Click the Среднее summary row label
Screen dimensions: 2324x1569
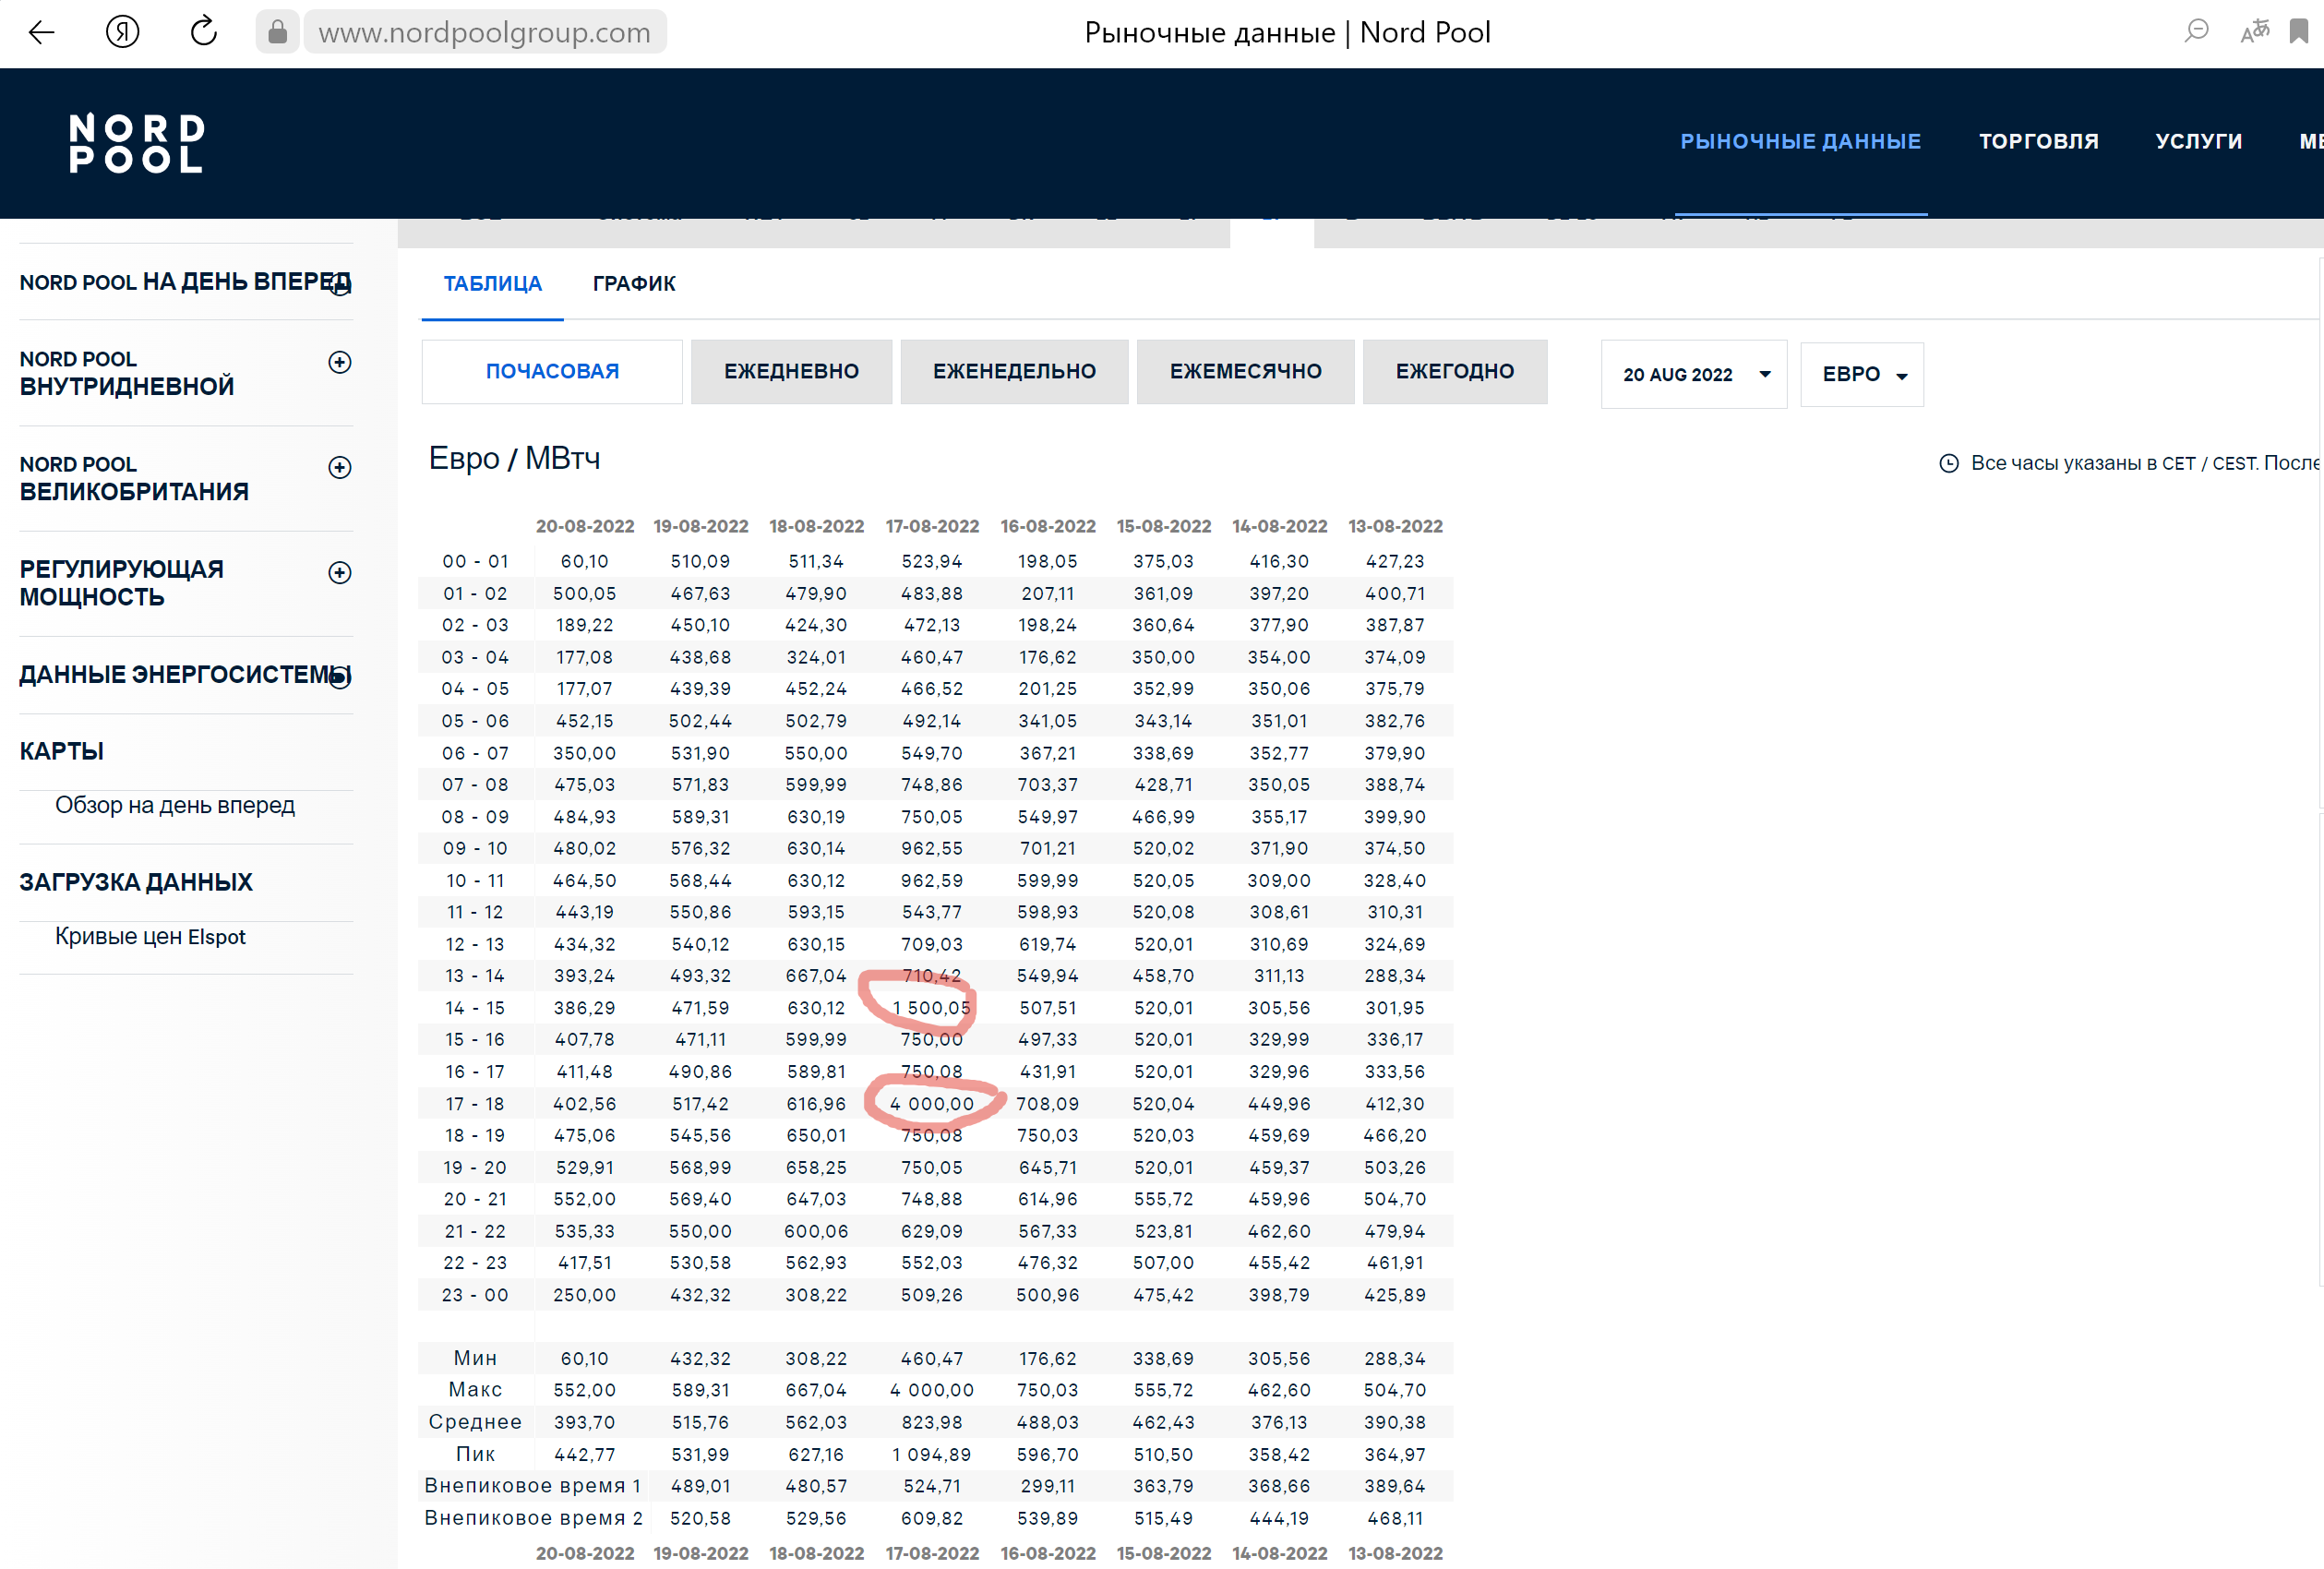pyautogui.click(x=475, y=1421)
